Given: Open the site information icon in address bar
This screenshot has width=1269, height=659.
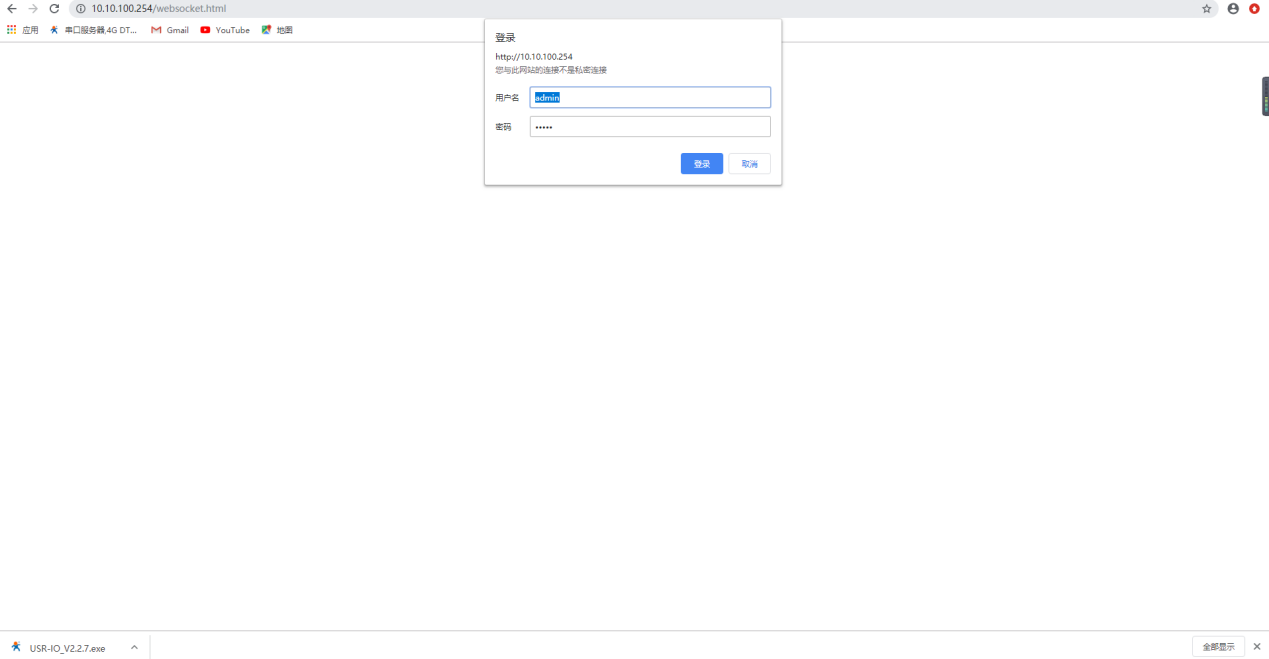Looking at the screenshot, I should [81, 8].
